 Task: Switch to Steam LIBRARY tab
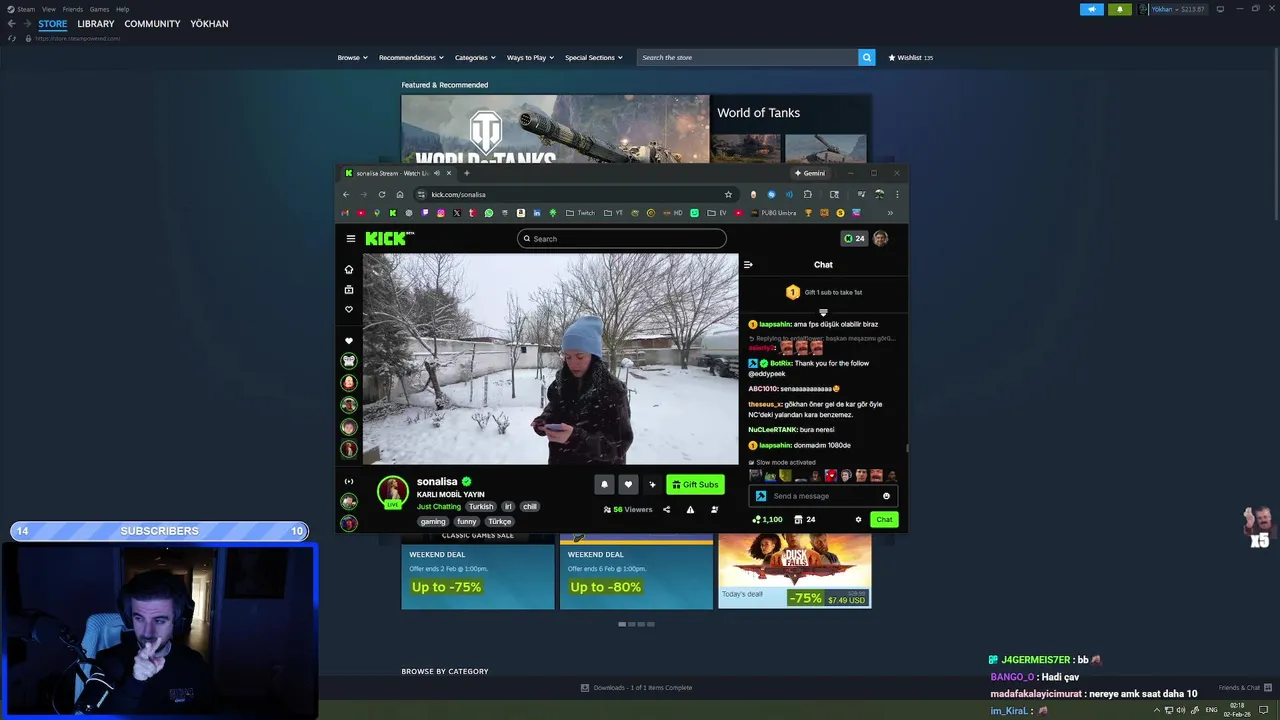96,24
